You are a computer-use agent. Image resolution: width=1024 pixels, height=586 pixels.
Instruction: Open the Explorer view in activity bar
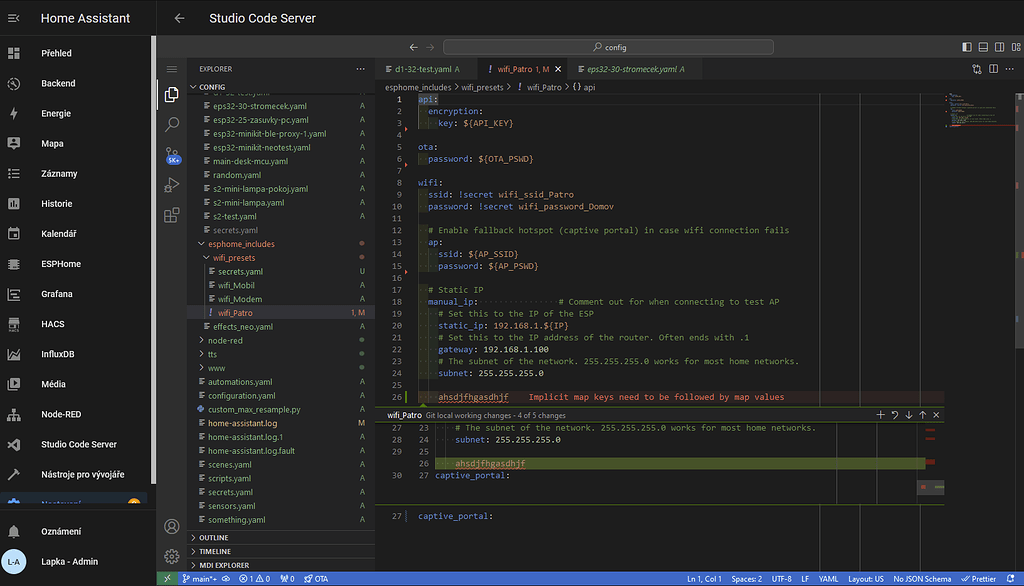coord(172,95)
